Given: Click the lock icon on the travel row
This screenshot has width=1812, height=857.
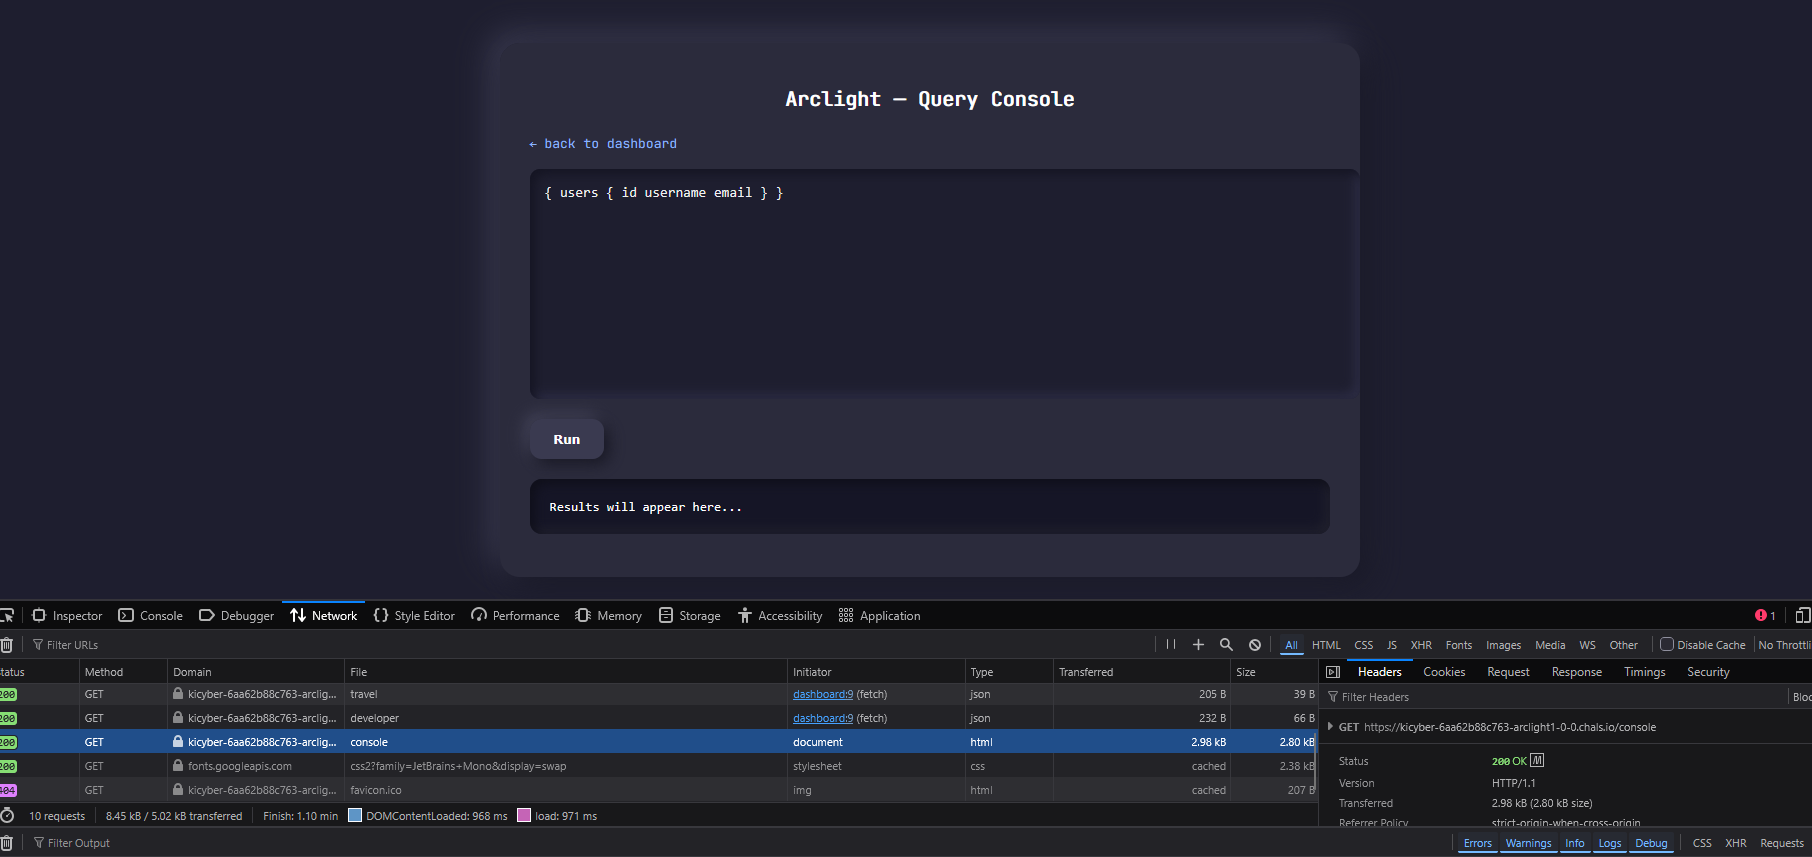Looking at the screenshot, I should (x=178, y=694).
